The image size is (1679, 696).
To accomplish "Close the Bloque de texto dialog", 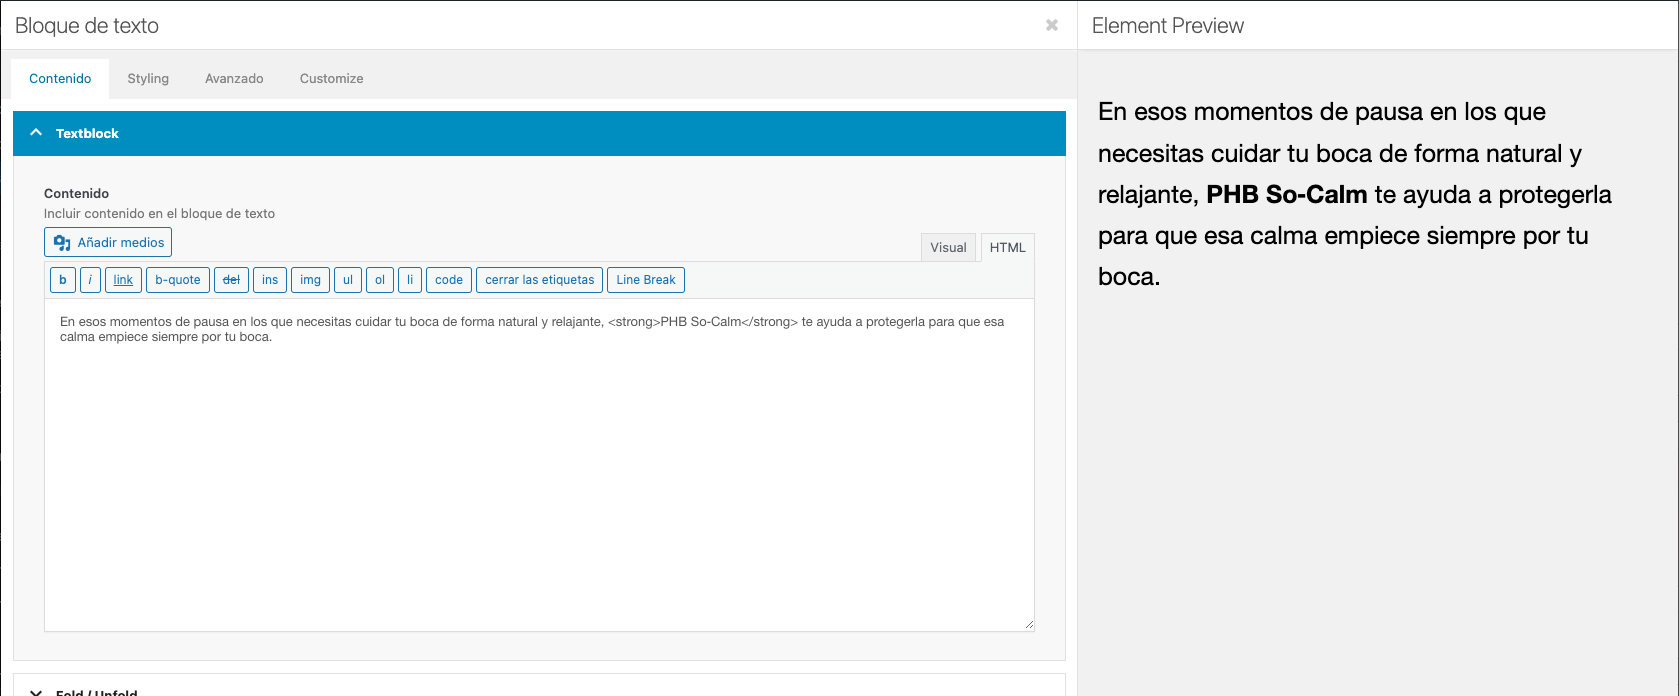I will click(x=1052, y=25).
